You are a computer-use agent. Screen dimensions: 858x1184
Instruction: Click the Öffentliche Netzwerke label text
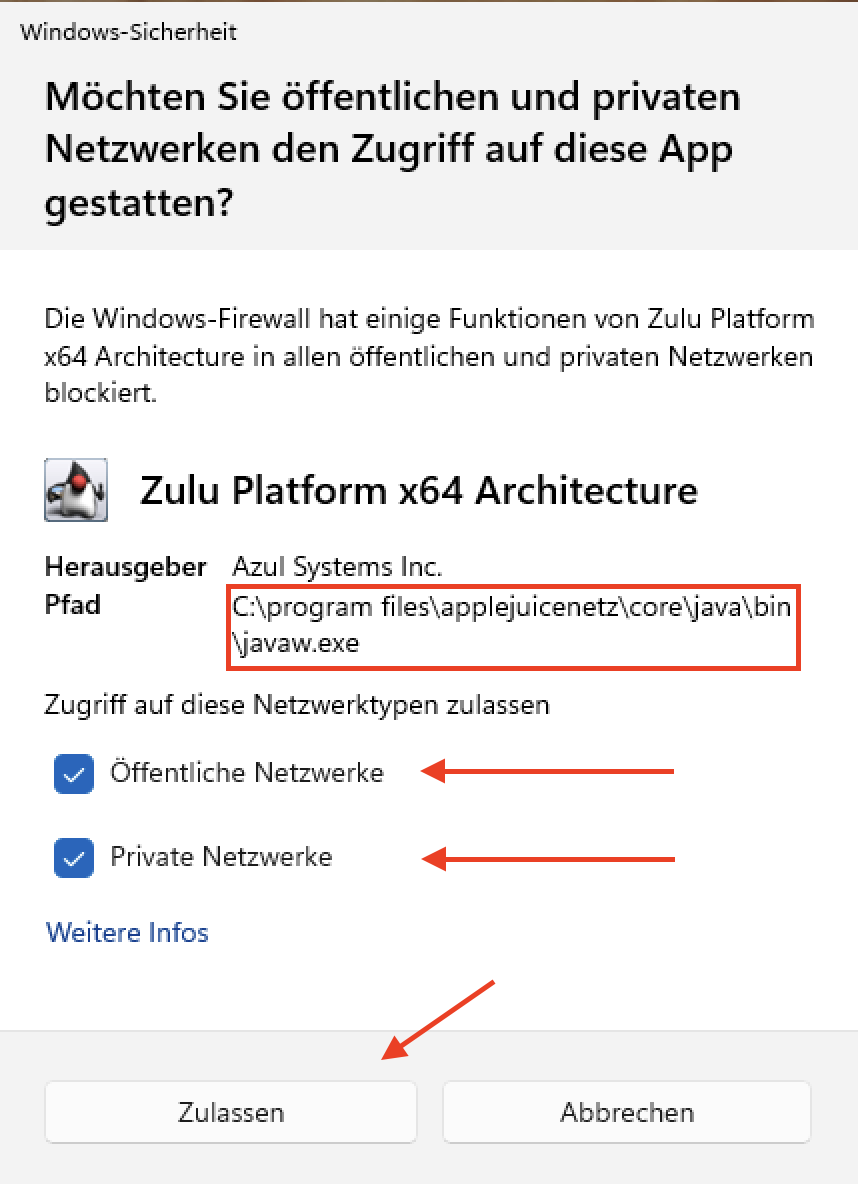pyautogui.click(x=247, y=772)
